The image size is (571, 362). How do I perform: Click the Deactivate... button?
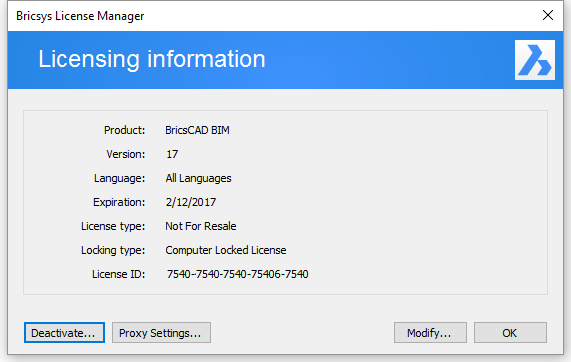pos(64,333)
